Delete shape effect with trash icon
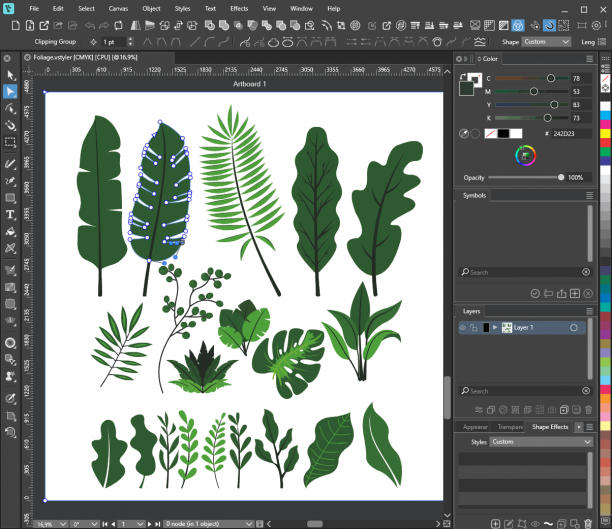612x529 pixels. (x=588, y=524)
